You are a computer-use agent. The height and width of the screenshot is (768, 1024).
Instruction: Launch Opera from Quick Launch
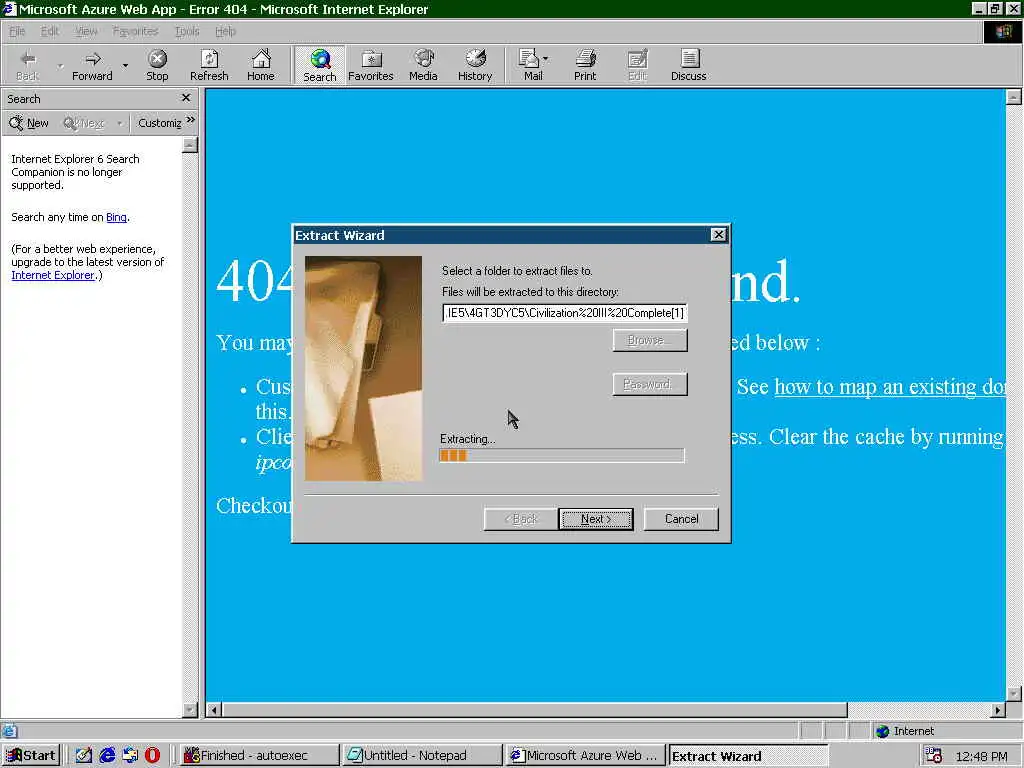click(153, 756)
